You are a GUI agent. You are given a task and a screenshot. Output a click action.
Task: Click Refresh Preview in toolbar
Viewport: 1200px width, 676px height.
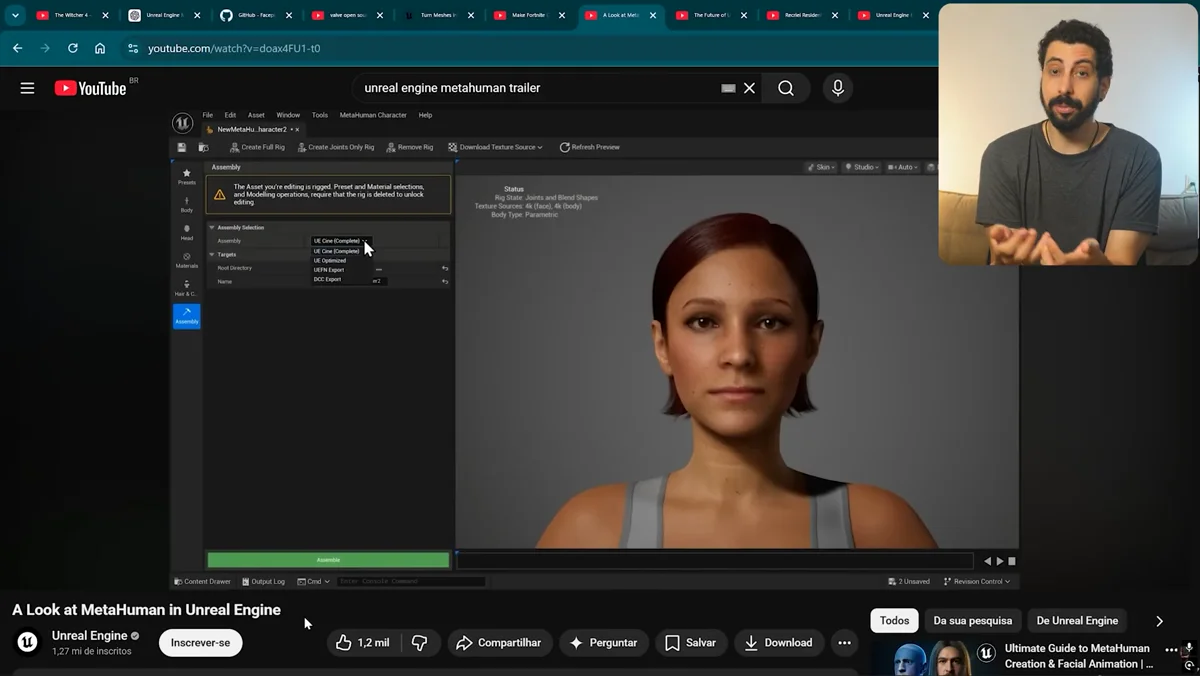coord(590,147)
